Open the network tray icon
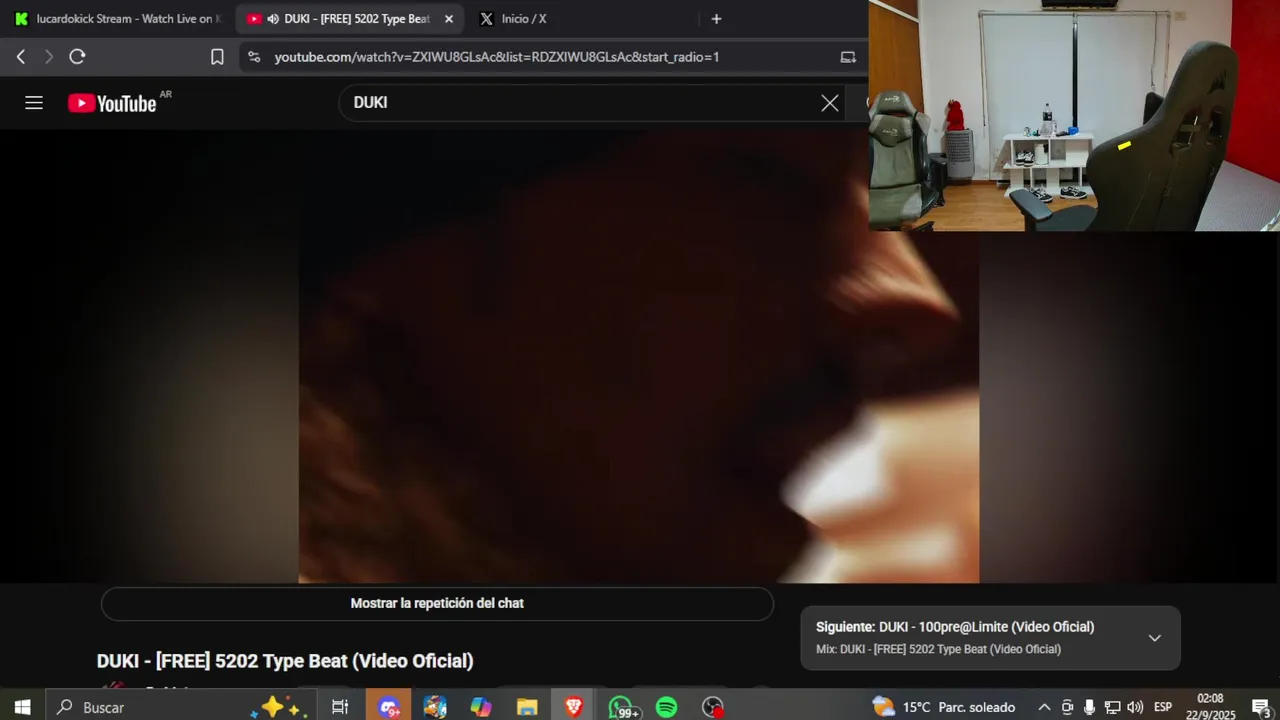This screenshot has width=1280, height=720. click(1112, 707)
